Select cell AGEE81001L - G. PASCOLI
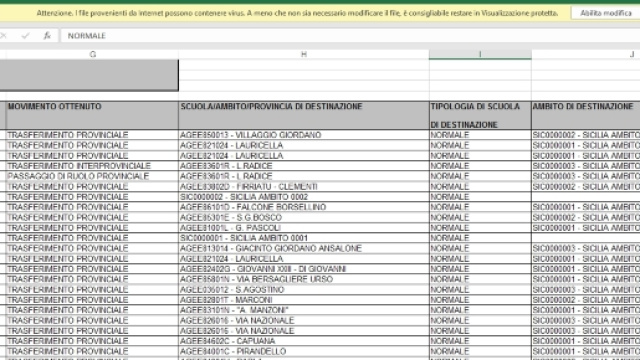The height and width of the screenshot is (360, 640). coord(304,228)
